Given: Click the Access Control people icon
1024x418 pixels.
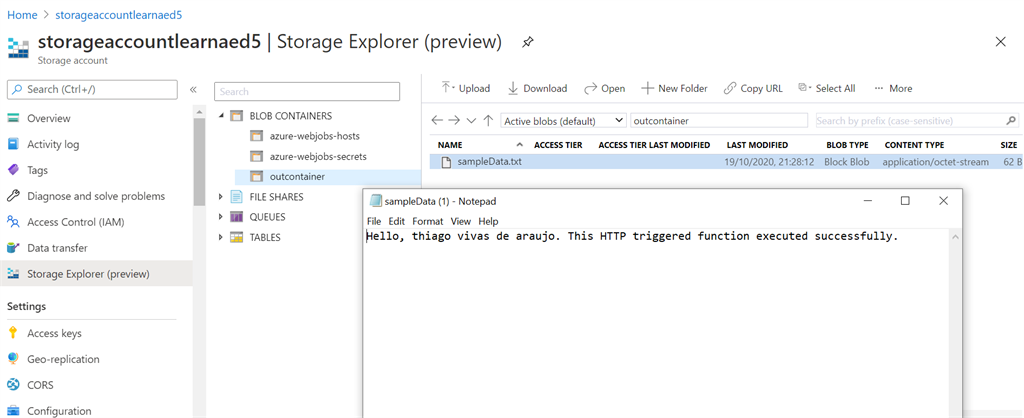Looking at the screenshot, I should [13, 222].
